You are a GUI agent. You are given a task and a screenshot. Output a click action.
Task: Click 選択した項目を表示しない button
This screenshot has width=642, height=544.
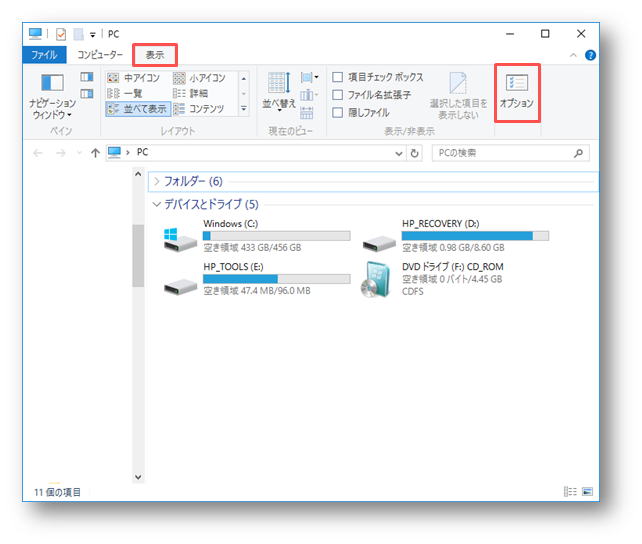click(459, 96)
